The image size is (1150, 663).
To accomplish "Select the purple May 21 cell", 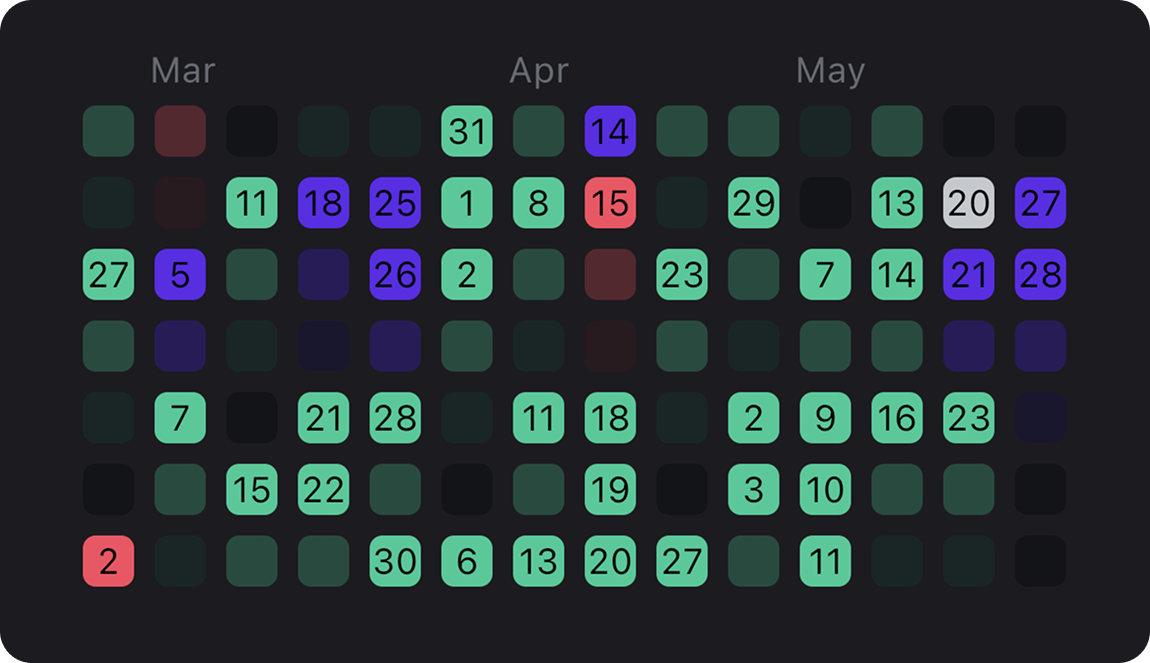I will [x=968, y=275].
